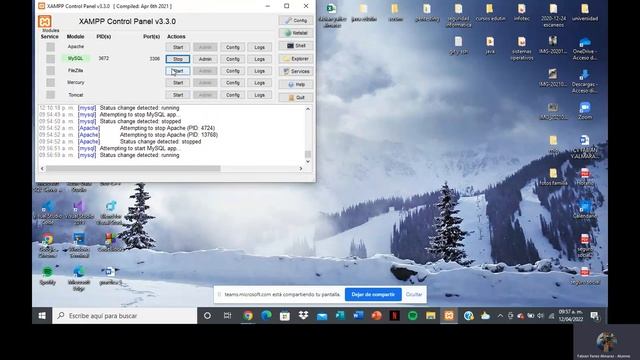
Task: View Logs for Mercury
Action: (x=260, y=83)
